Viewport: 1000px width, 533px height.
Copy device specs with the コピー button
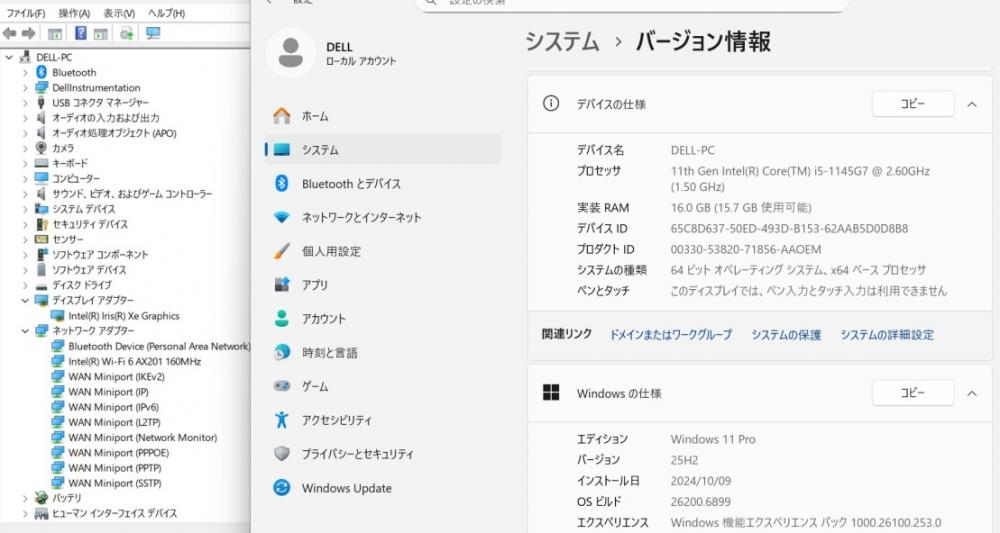(913, 104)
